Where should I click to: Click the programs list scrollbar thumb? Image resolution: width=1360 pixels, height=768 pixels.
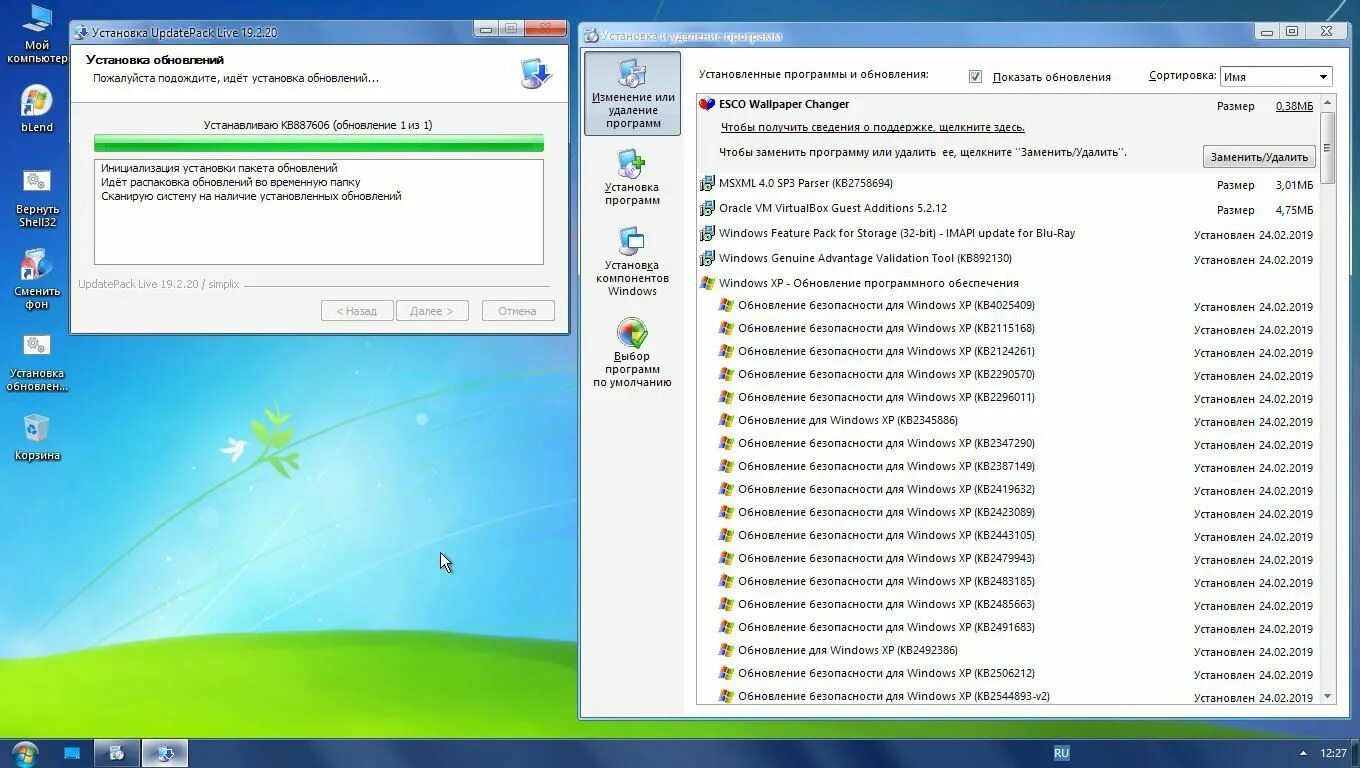[1328, 147]
